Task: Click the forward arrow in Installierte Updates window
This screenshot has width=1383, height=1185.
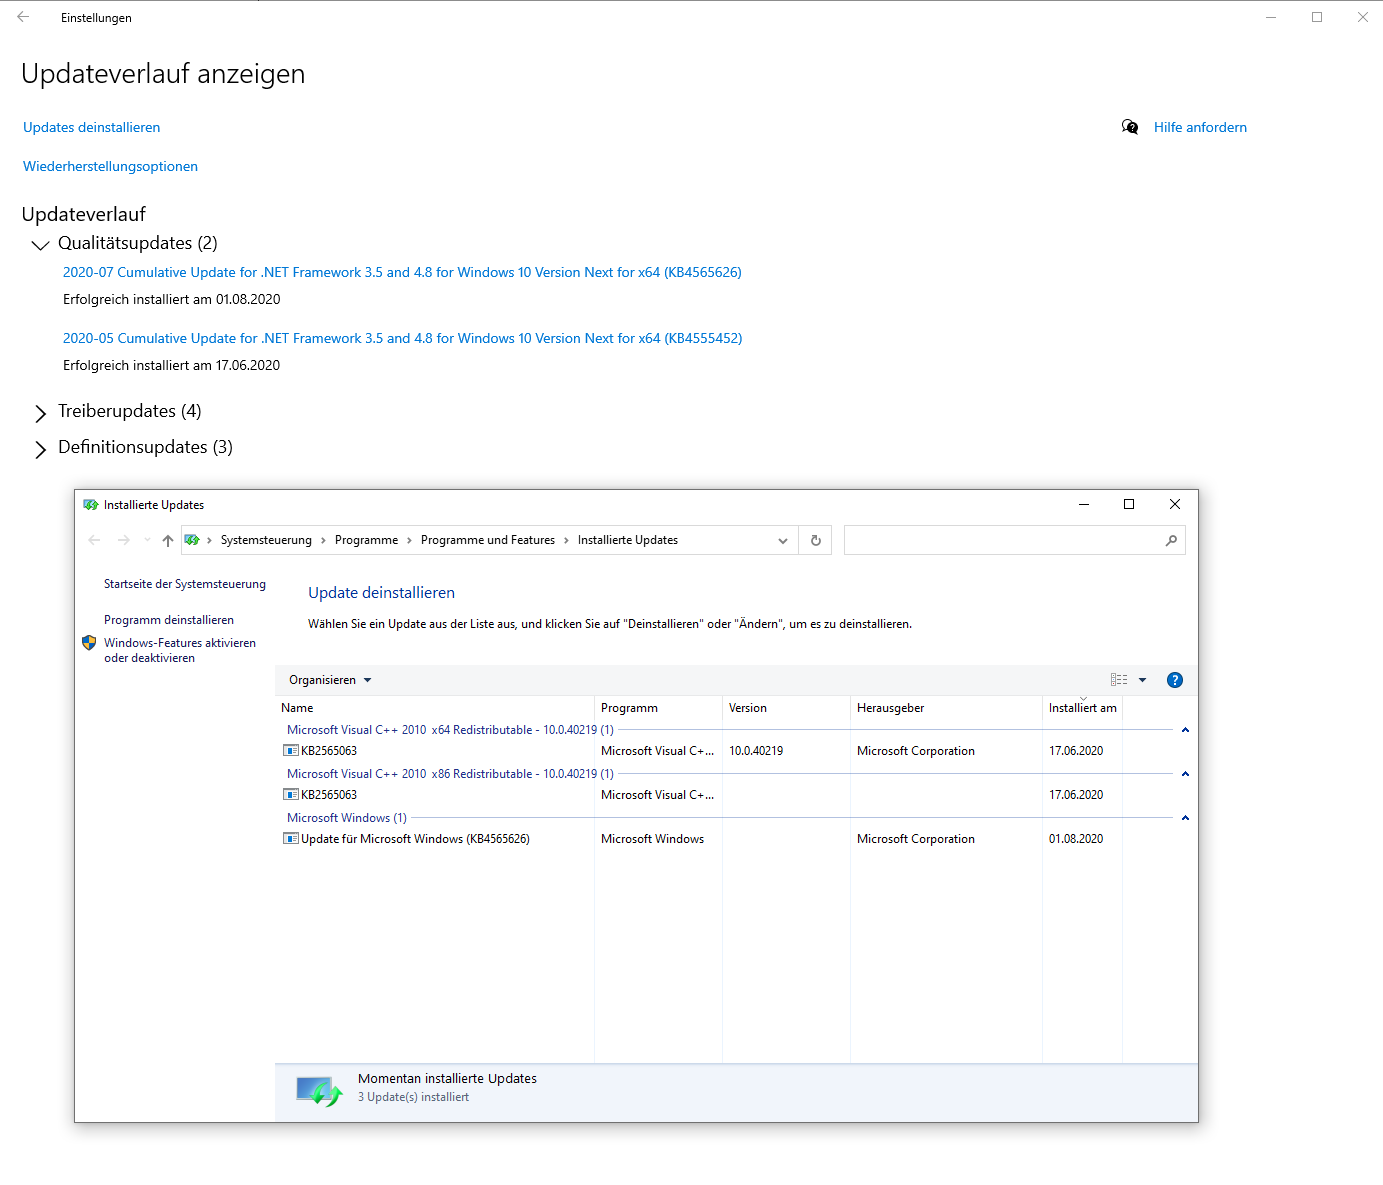Action: tap(124, 540)
